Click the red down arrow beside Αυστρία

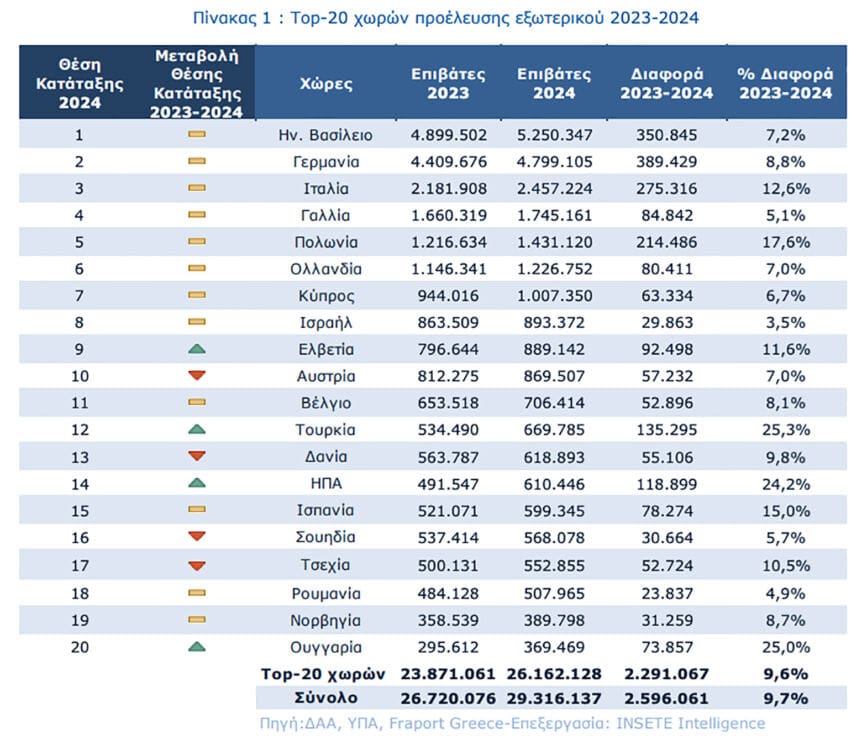(x=197, y=376)
